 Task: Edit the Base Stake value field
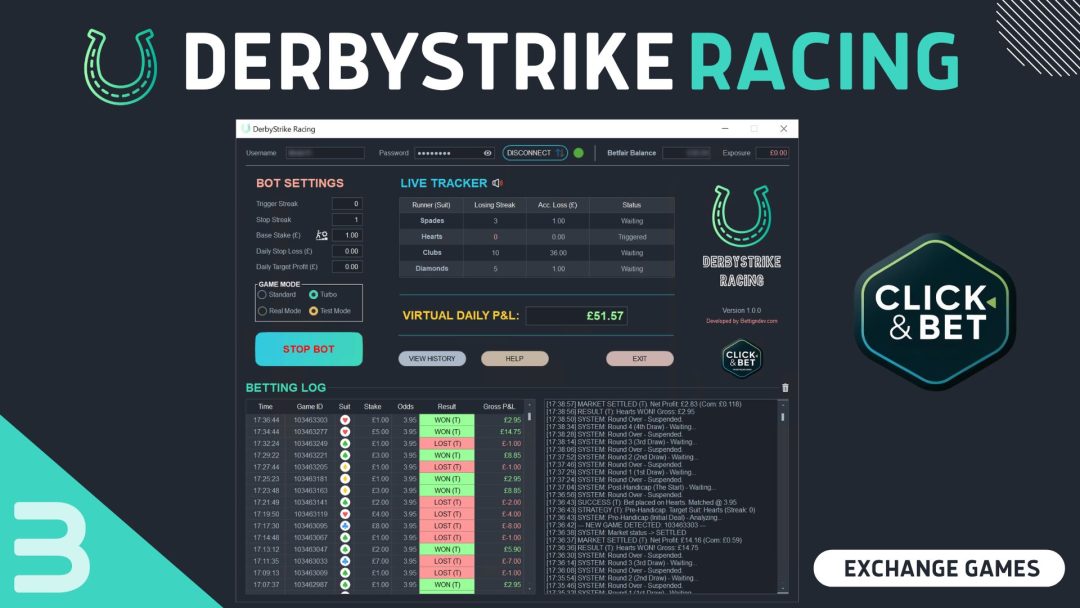click(x=347, y=235)
